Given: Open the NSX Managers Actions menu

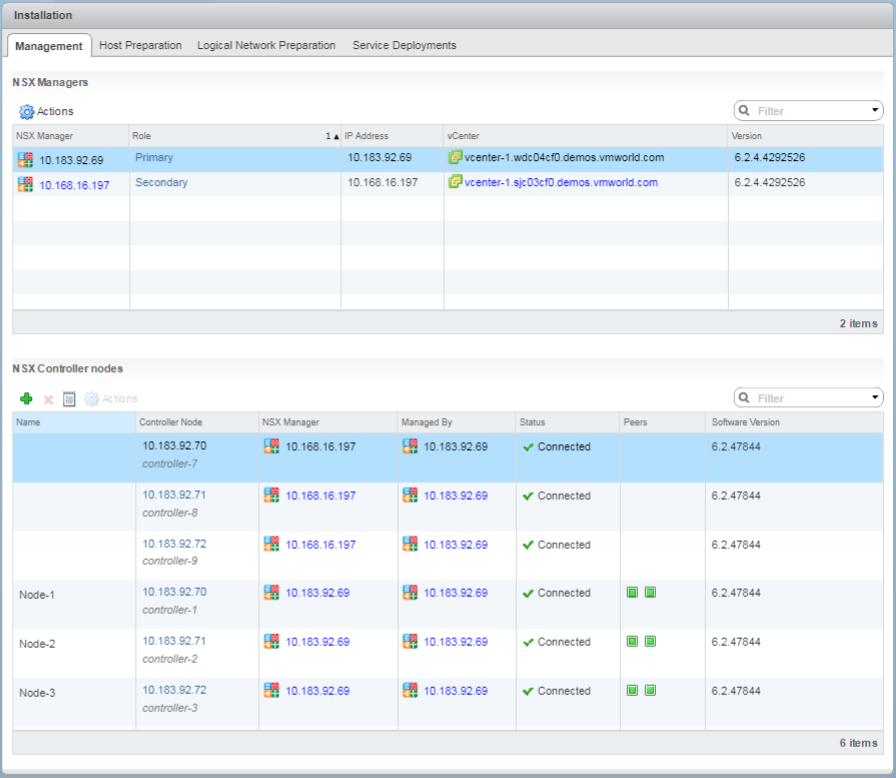Looking at the screenshot, I should tap(55, 112).
